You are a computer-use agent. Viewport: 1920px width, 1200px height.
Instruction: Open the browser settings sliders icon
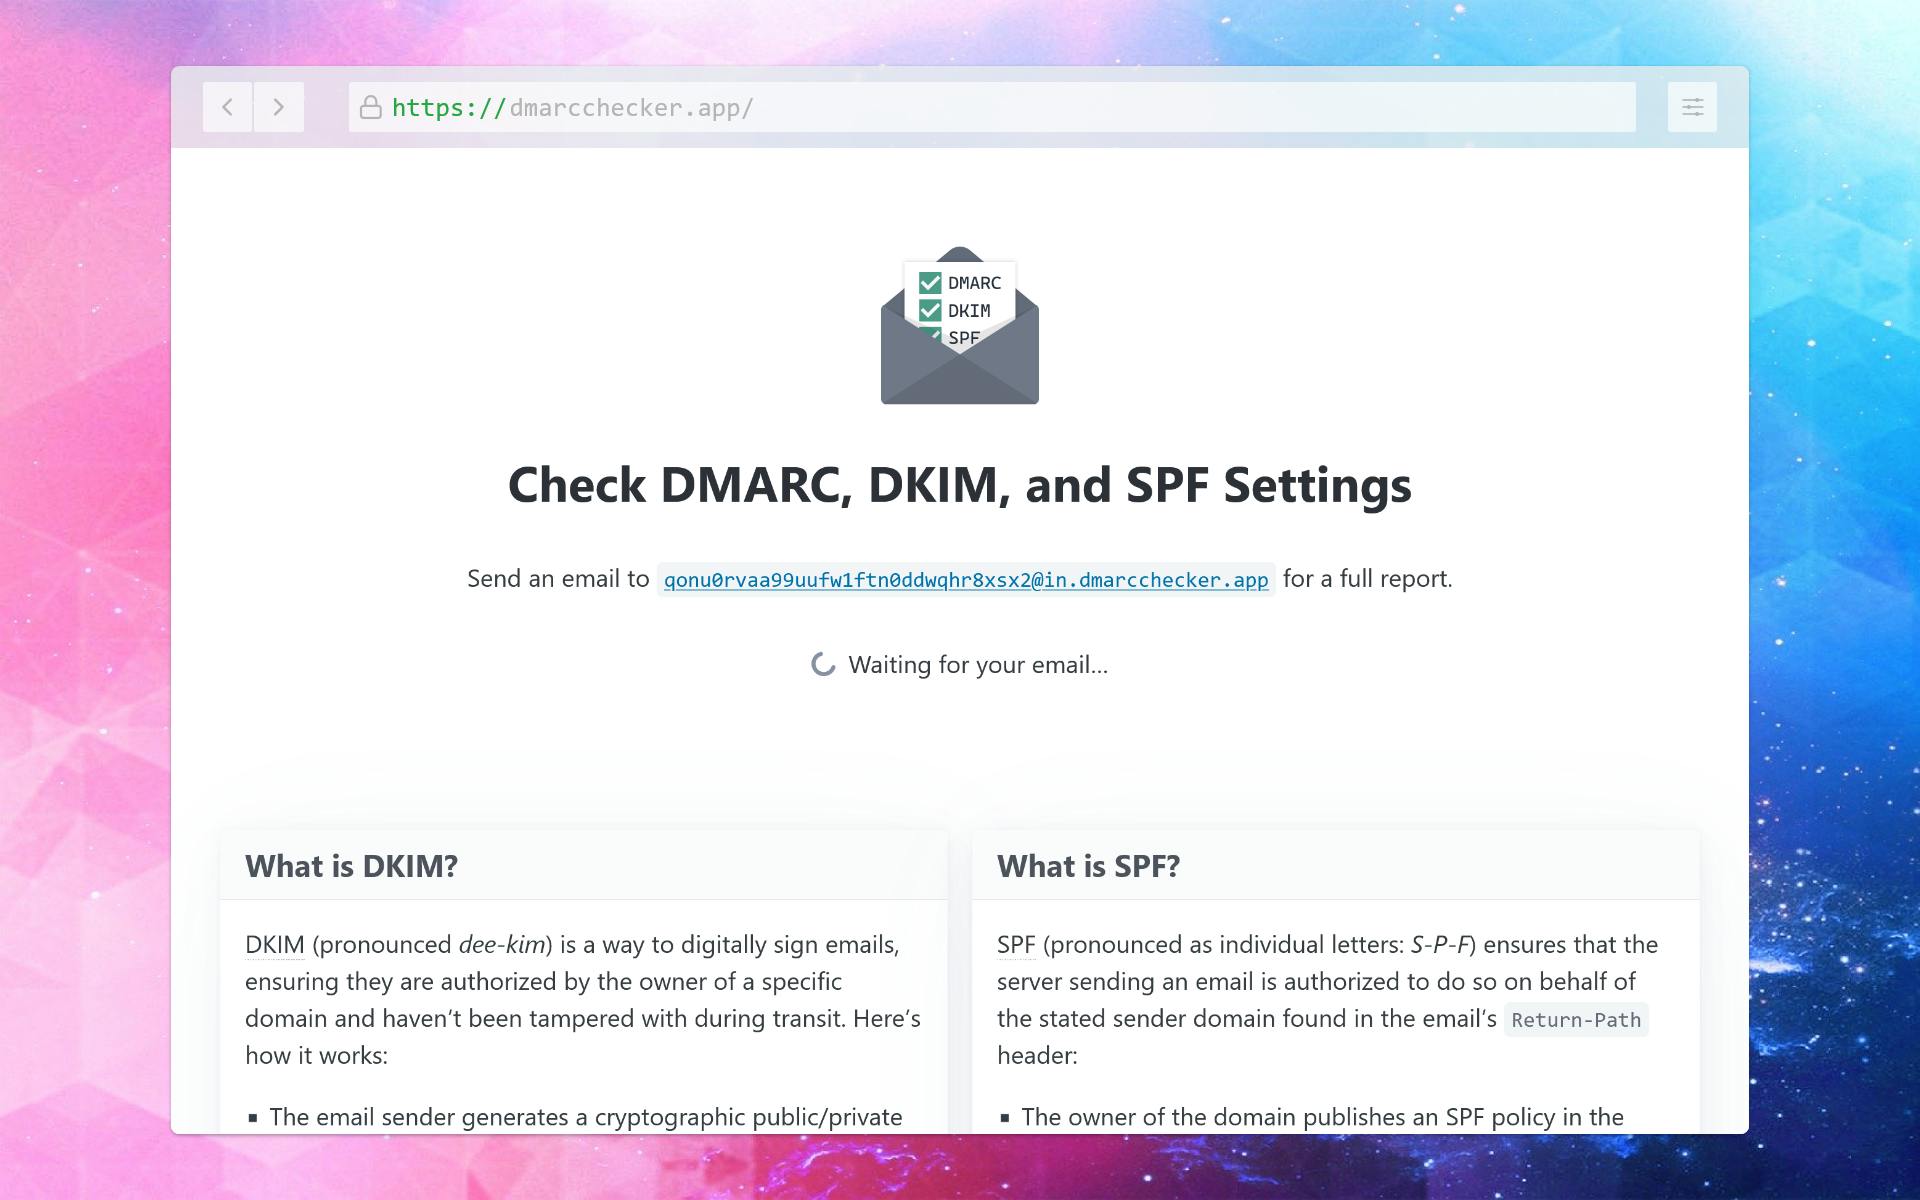coord(1692,107)
